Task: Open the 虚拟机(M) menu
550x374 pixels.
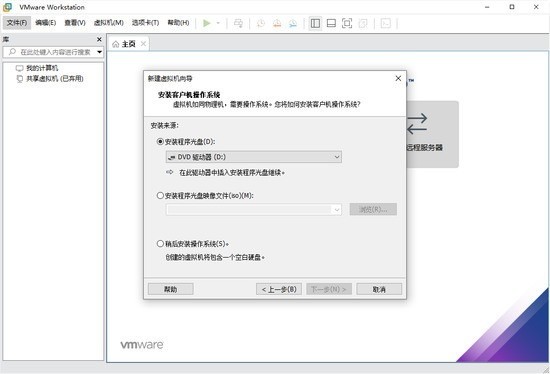Action: coord(108,23)
